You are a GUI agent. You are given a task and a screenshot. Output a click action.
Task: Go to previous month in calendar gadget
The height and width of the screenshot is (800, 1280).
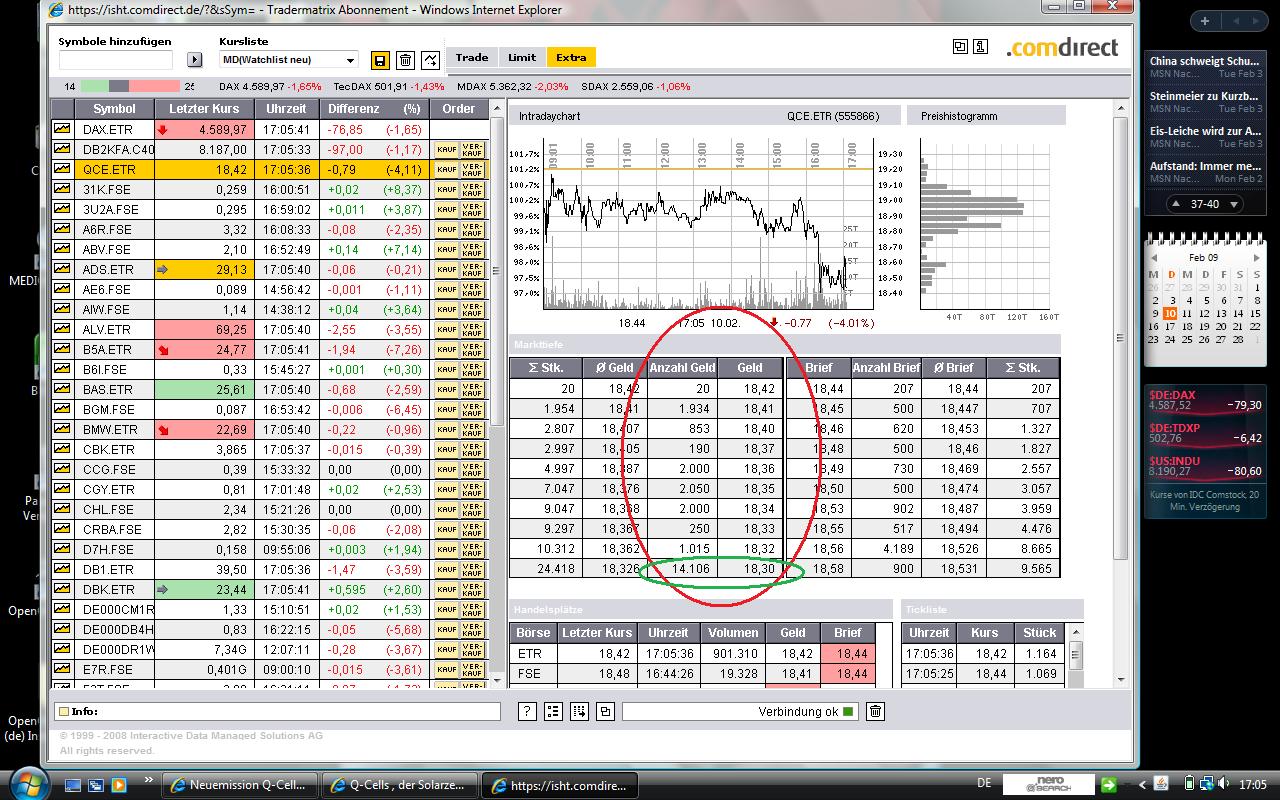point(1153,258)
